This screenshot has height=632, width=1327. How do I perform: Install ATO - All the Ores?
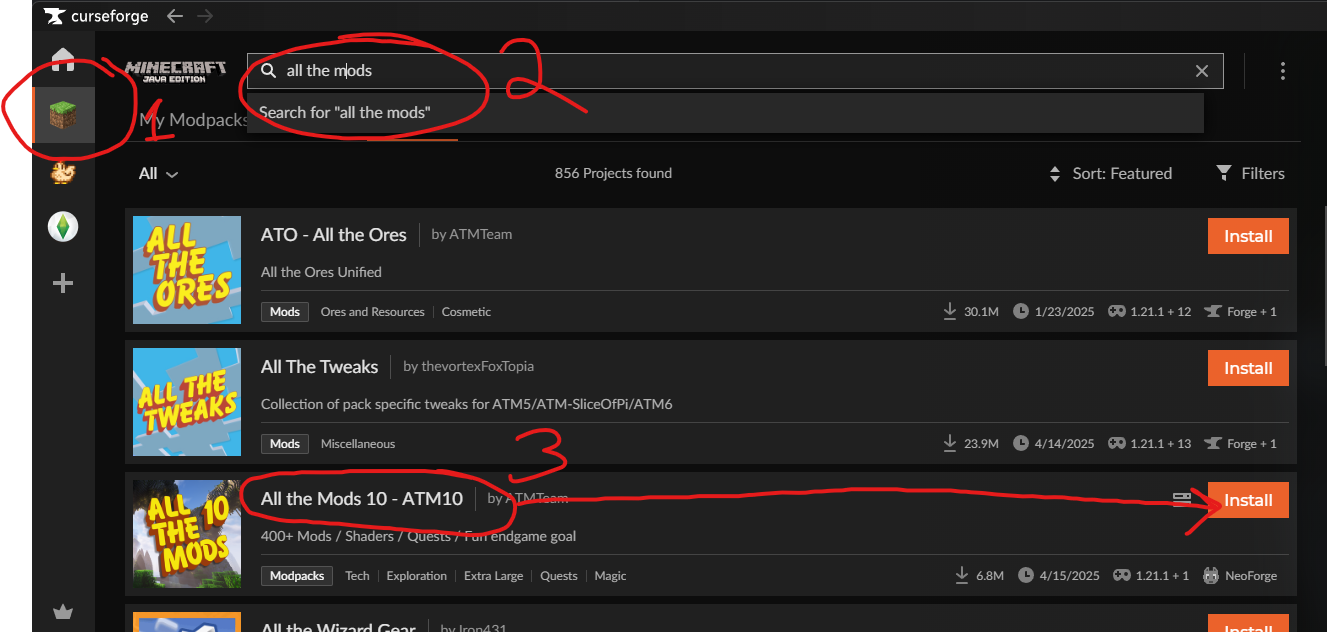1248,236
